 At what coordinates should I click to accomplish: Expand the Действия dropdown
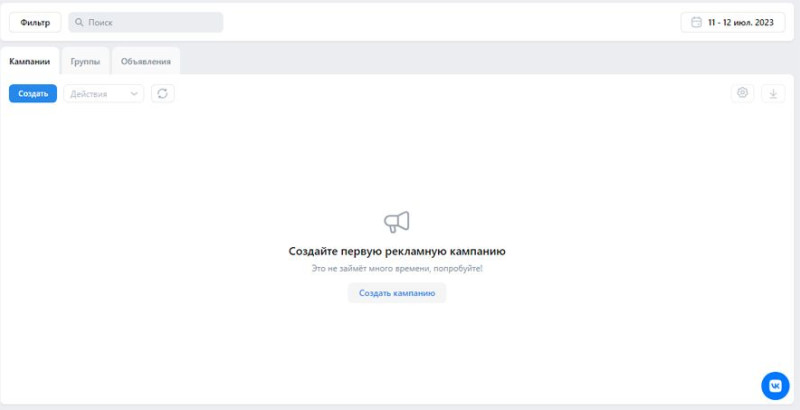pyautogui.click(x=104, y=93)
